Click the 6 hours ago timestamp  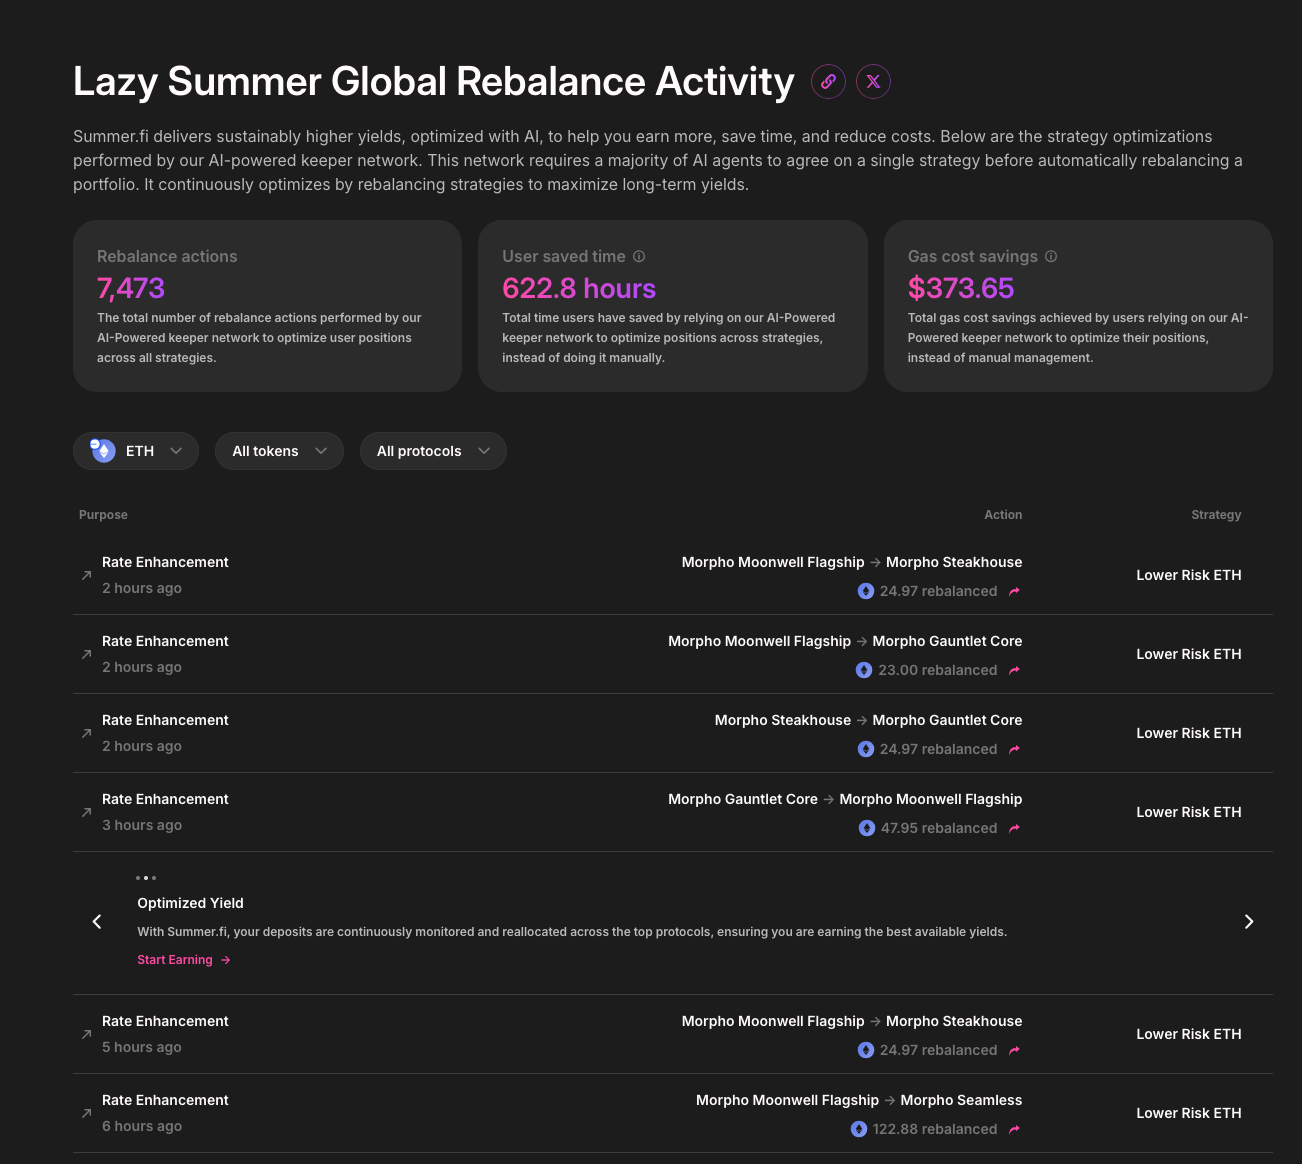click(x=142, y=1126)
